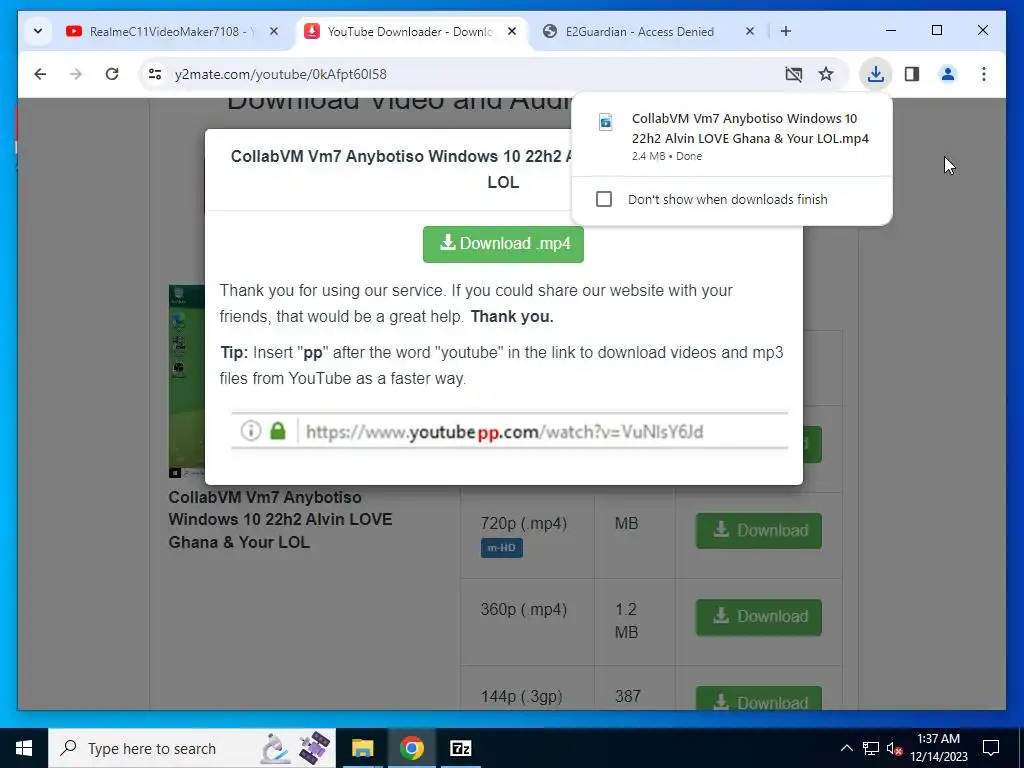The height and width of the screenshot is (768, 1024).
Task: Download the 720p (.mp4) version
Action: pos(759,530)
